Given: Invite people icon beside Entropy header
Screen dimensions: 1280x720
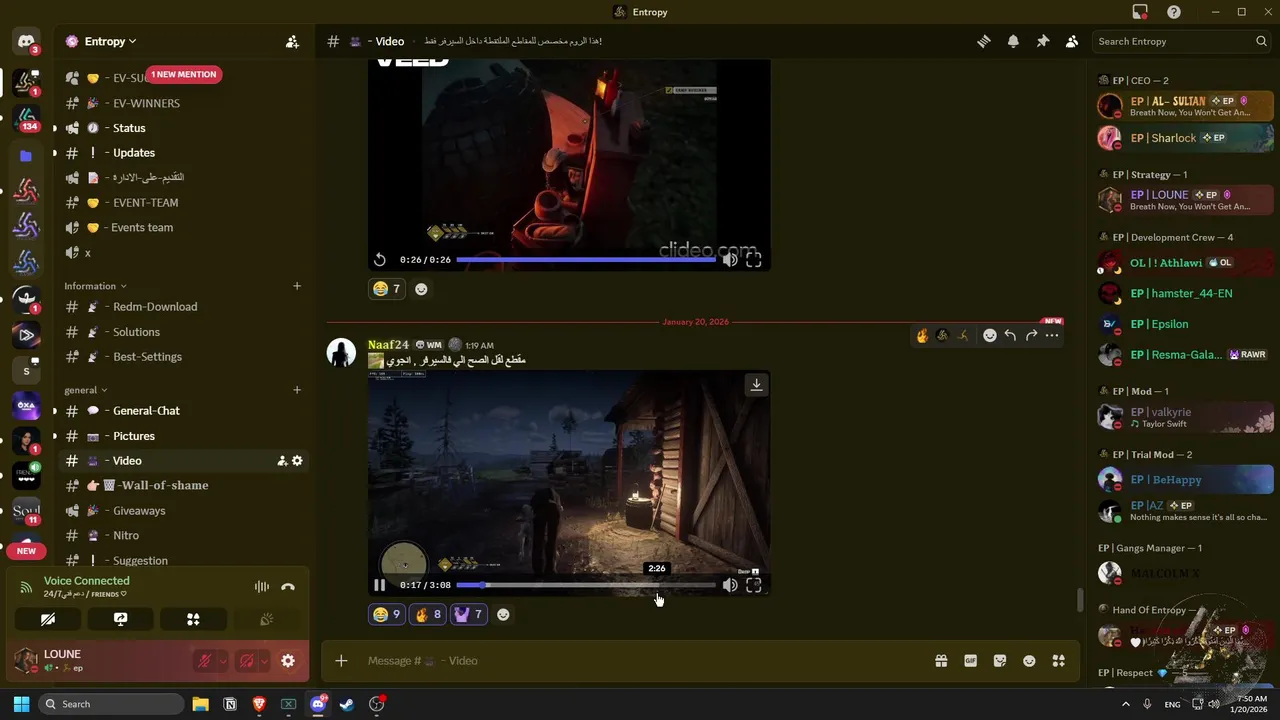Looking at the screenshot, I should (292, 41).
